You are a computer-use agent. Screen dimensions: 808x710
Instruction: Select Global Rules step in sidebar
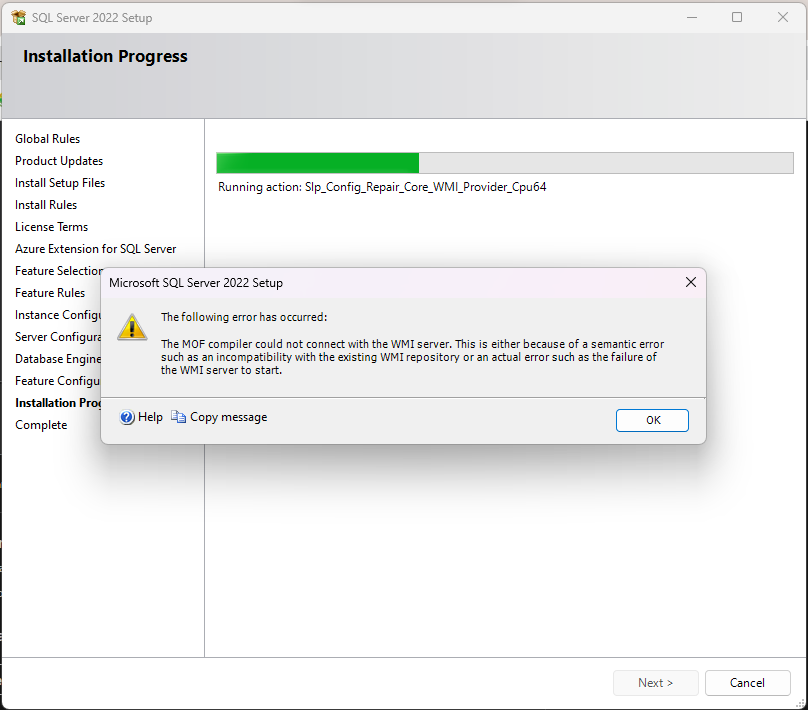[47, 139]
